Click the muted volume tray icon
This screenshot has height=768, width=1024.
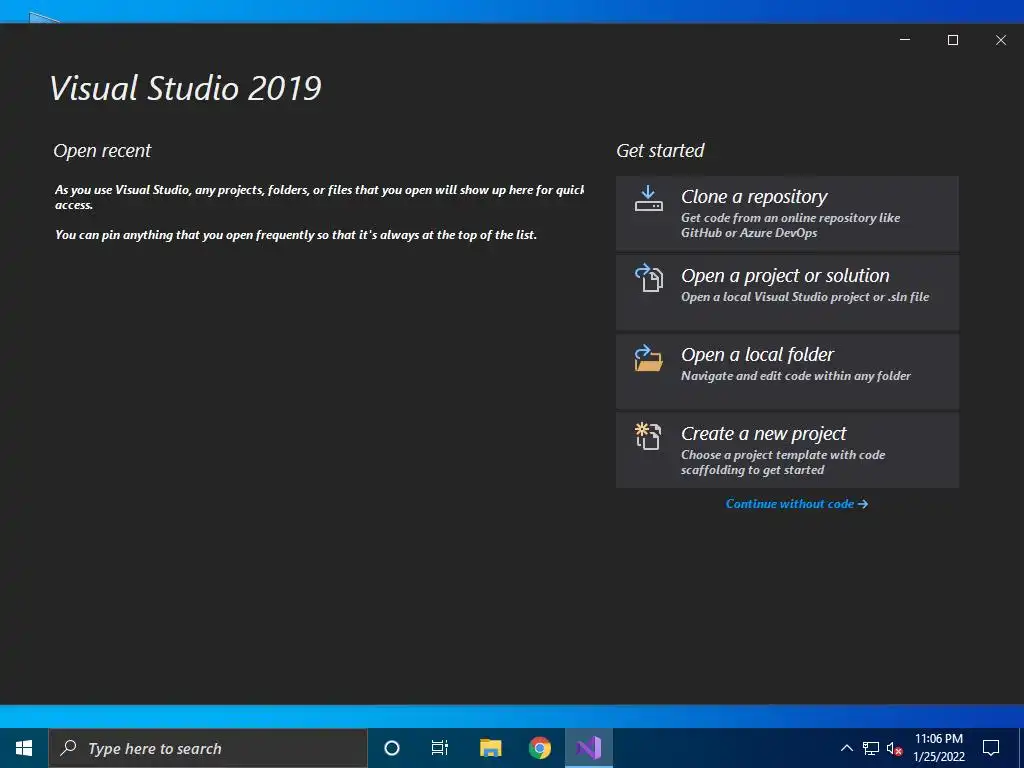click(x=894, y=749)
